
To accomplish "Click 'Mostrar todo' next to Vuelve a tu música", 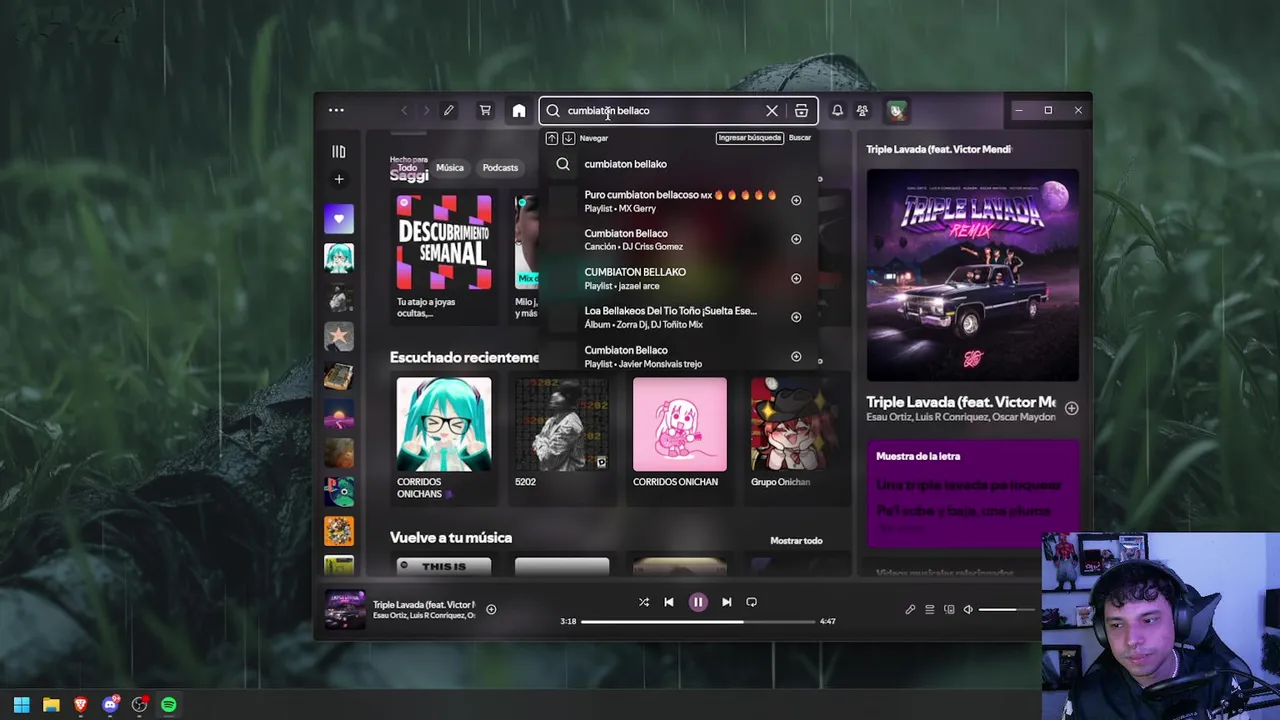I will click(x=796, y=541).
